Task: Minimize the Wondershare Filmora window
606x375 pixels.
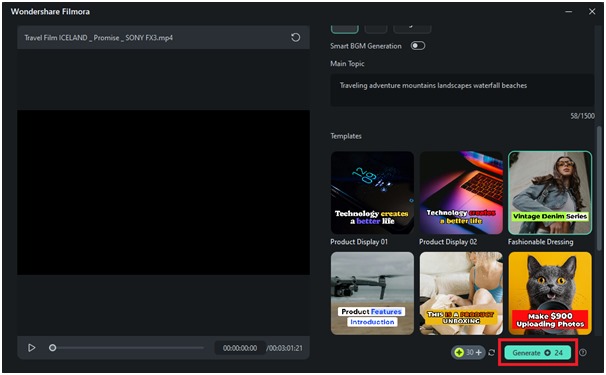Action: pyautogui.click(x=569, y=12)
